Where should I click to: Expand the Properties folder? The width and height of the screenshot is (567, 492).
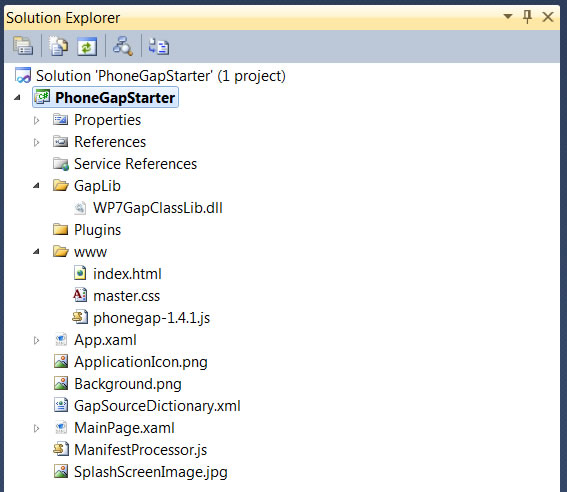36,120
